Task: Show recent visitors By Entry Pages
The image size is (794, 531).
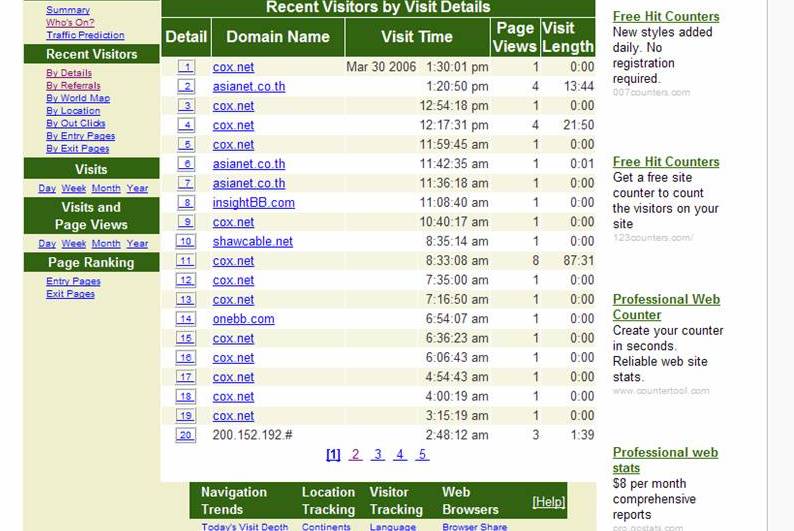Action: tap(81, 136)
